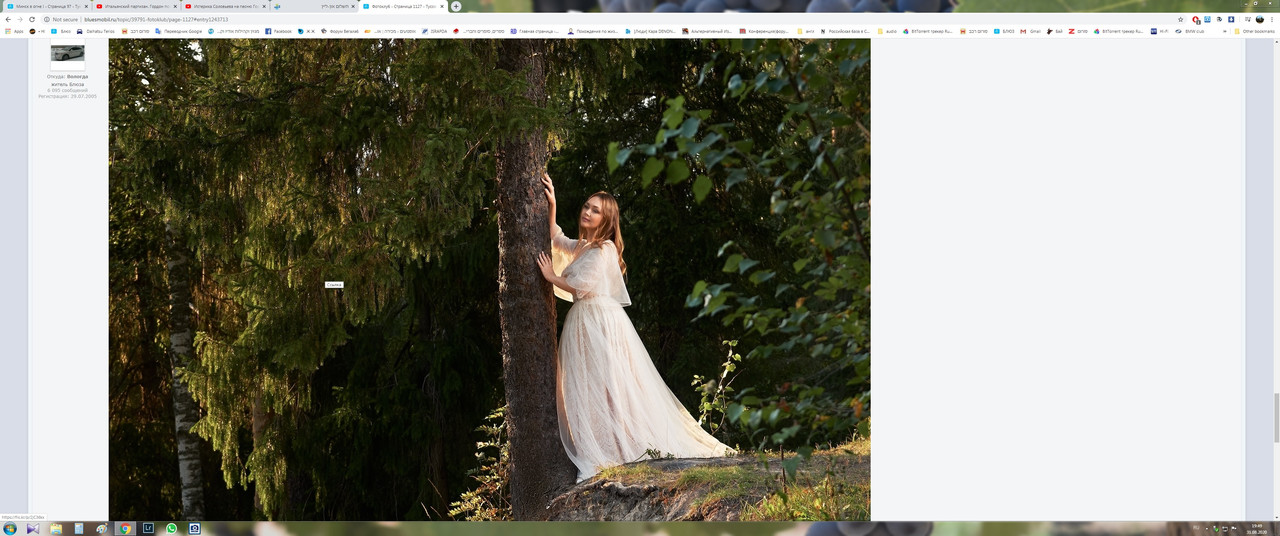Show the hidden bookmarks overflow chevron

(1225, 31)
